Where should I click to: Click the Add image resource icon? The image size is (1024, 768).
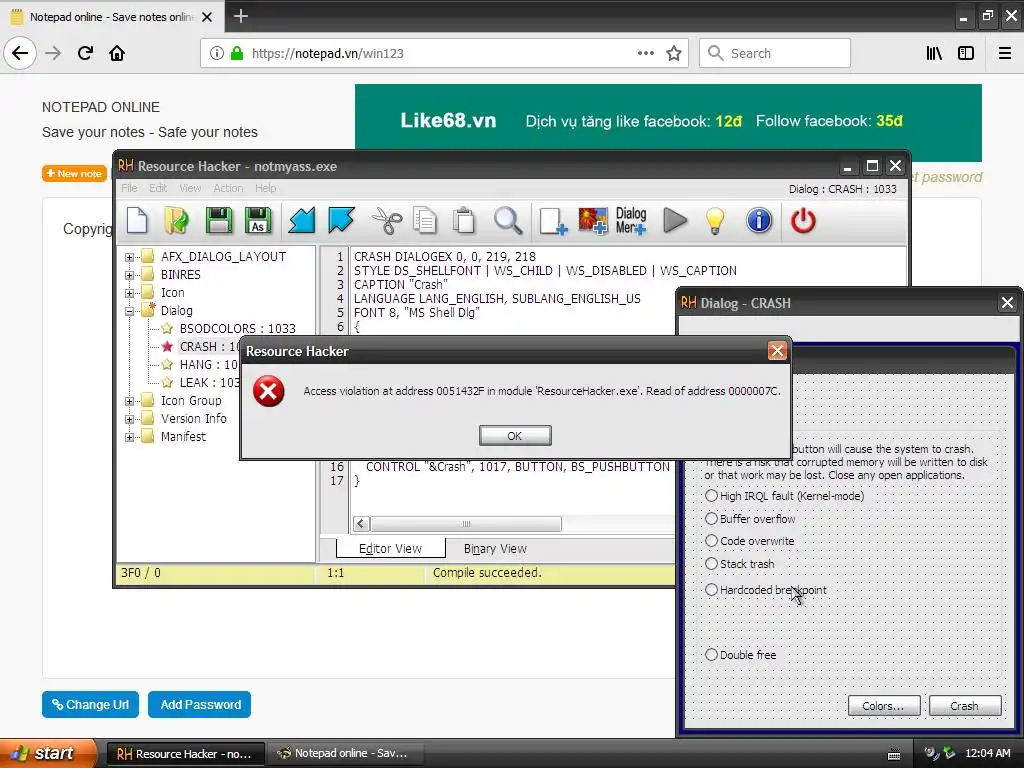pos(593,221)
